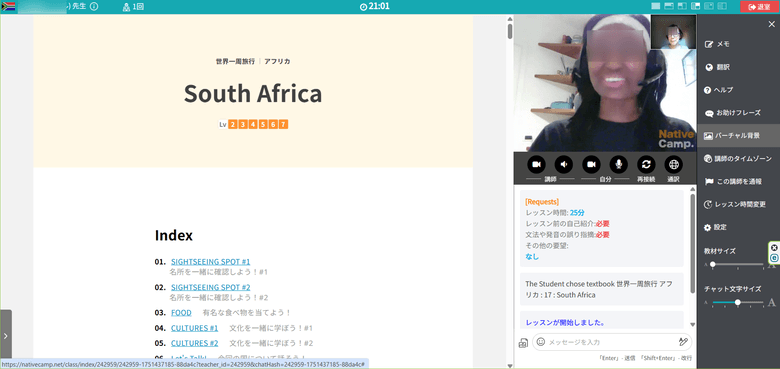The height and width of the screenshot is (369, 780).
Task: Select the sixth layout icon in header
Action: [722, 6]
